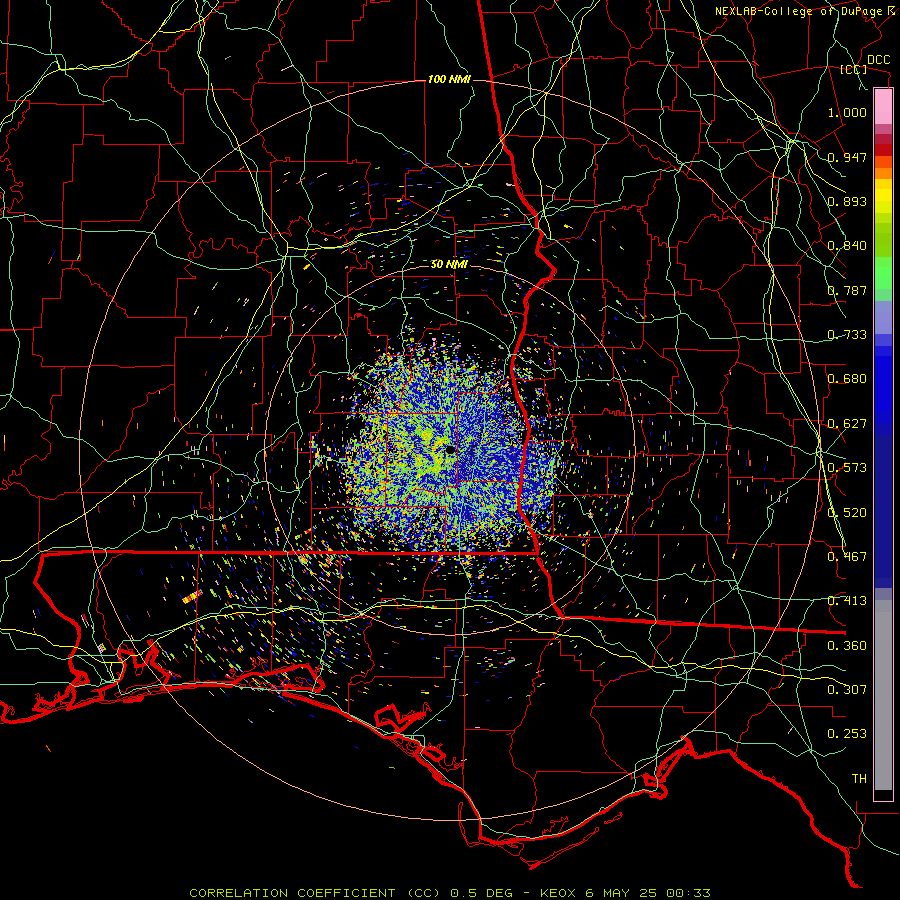This screenshot has width=900, height=900.
Task: Select the 0.787 scale value
Action: [847, 290]
